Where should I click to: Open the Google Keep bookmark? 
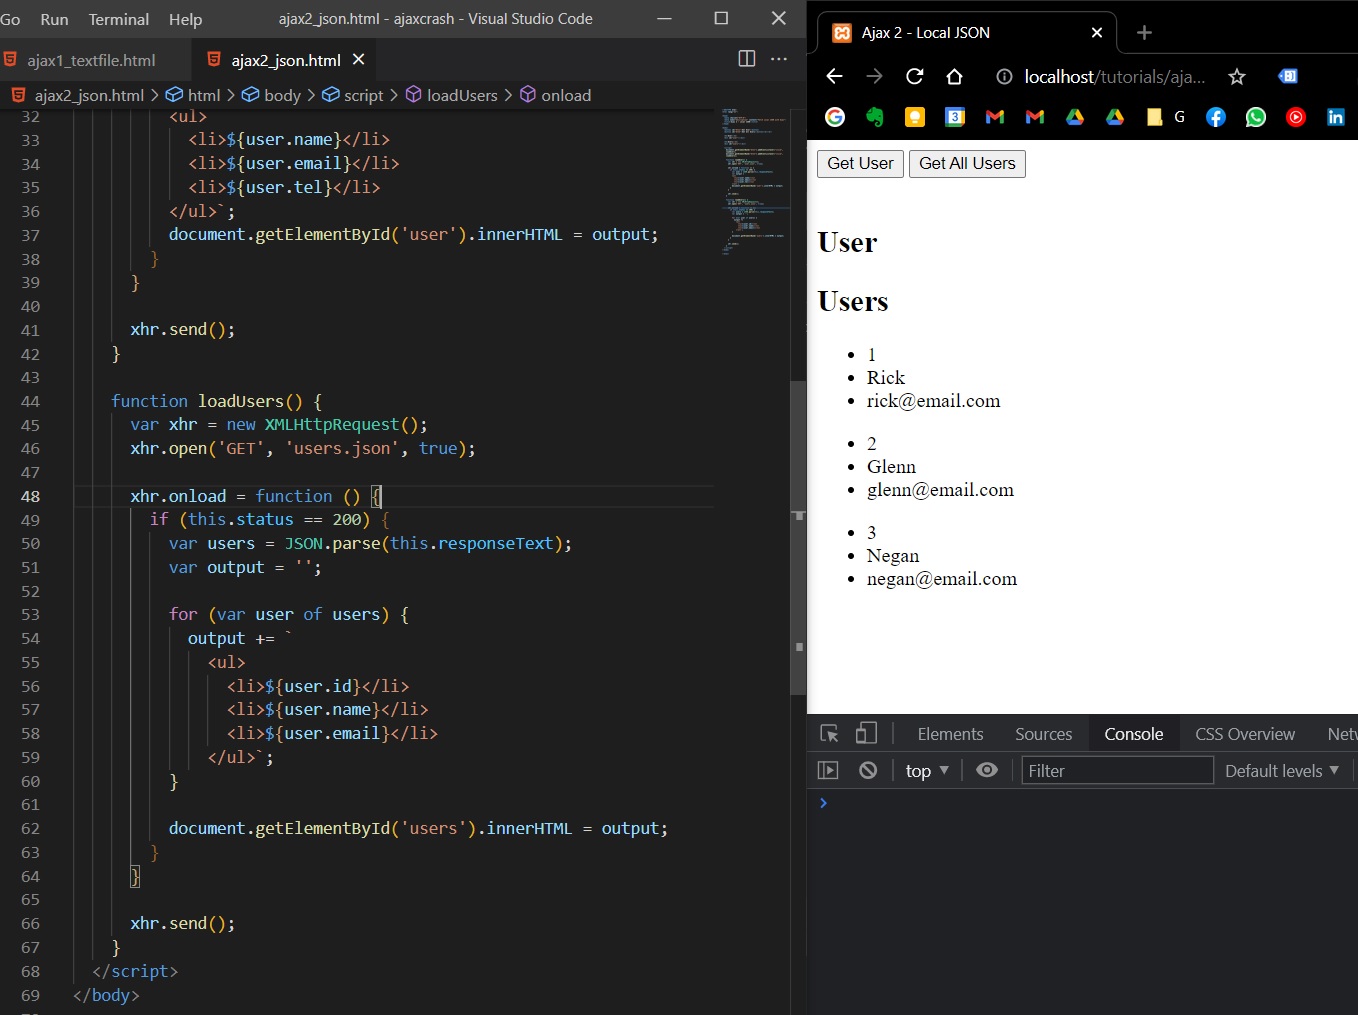(915, 117)
